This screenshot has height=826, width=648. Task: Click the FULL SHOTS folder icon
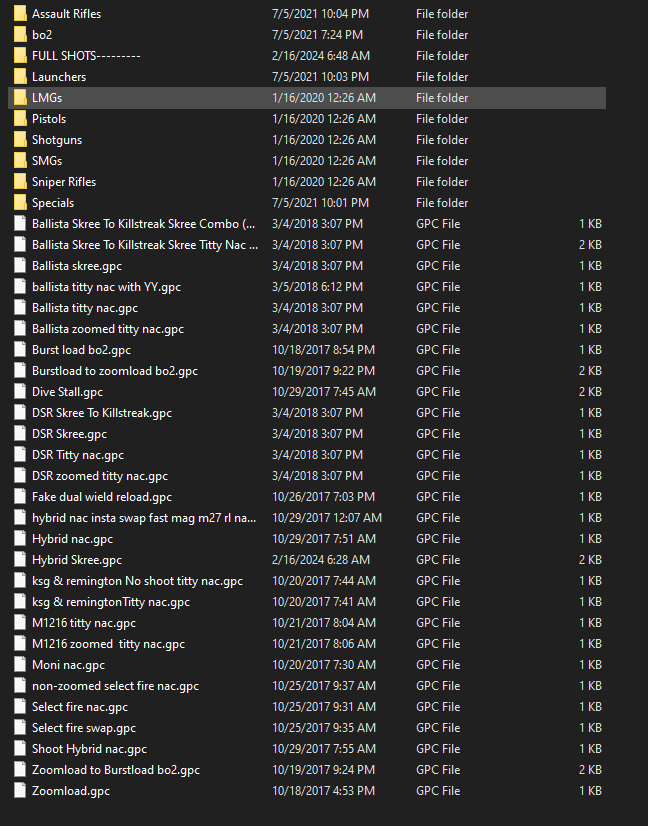pyautogui.click(x=20, y=56)
